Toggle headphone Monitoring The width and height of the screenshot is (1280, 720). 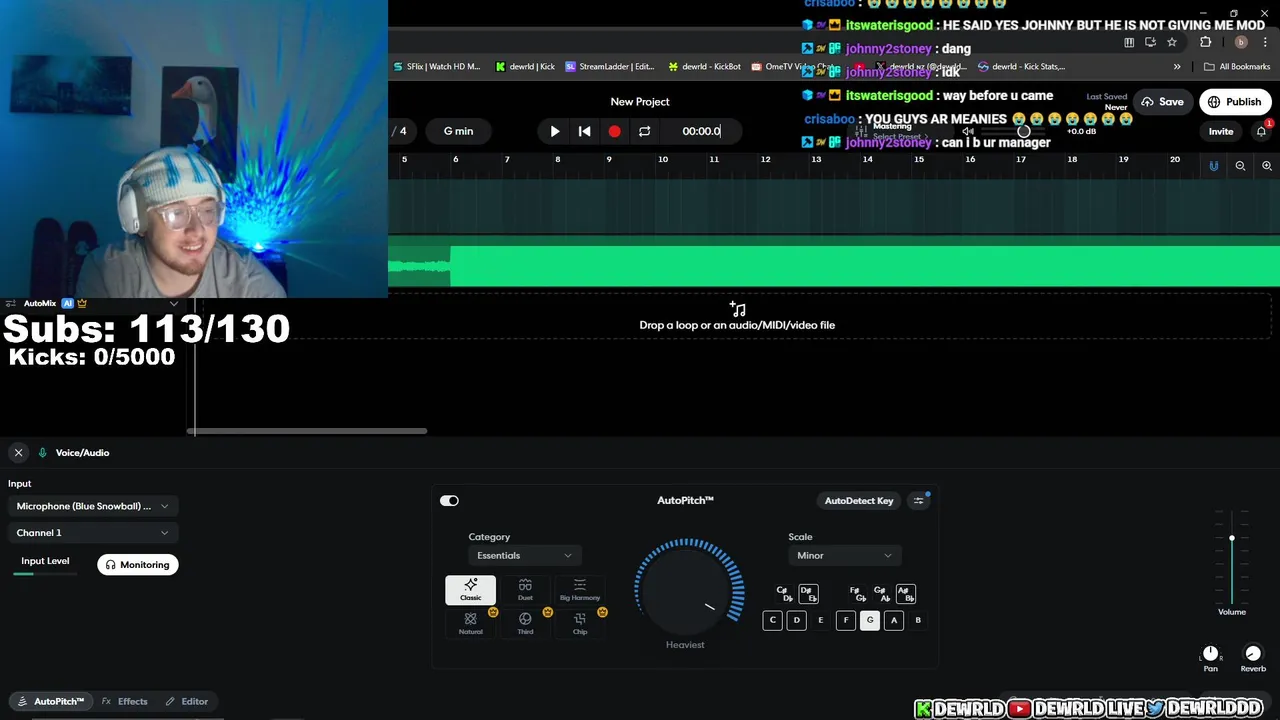(138, 565)
